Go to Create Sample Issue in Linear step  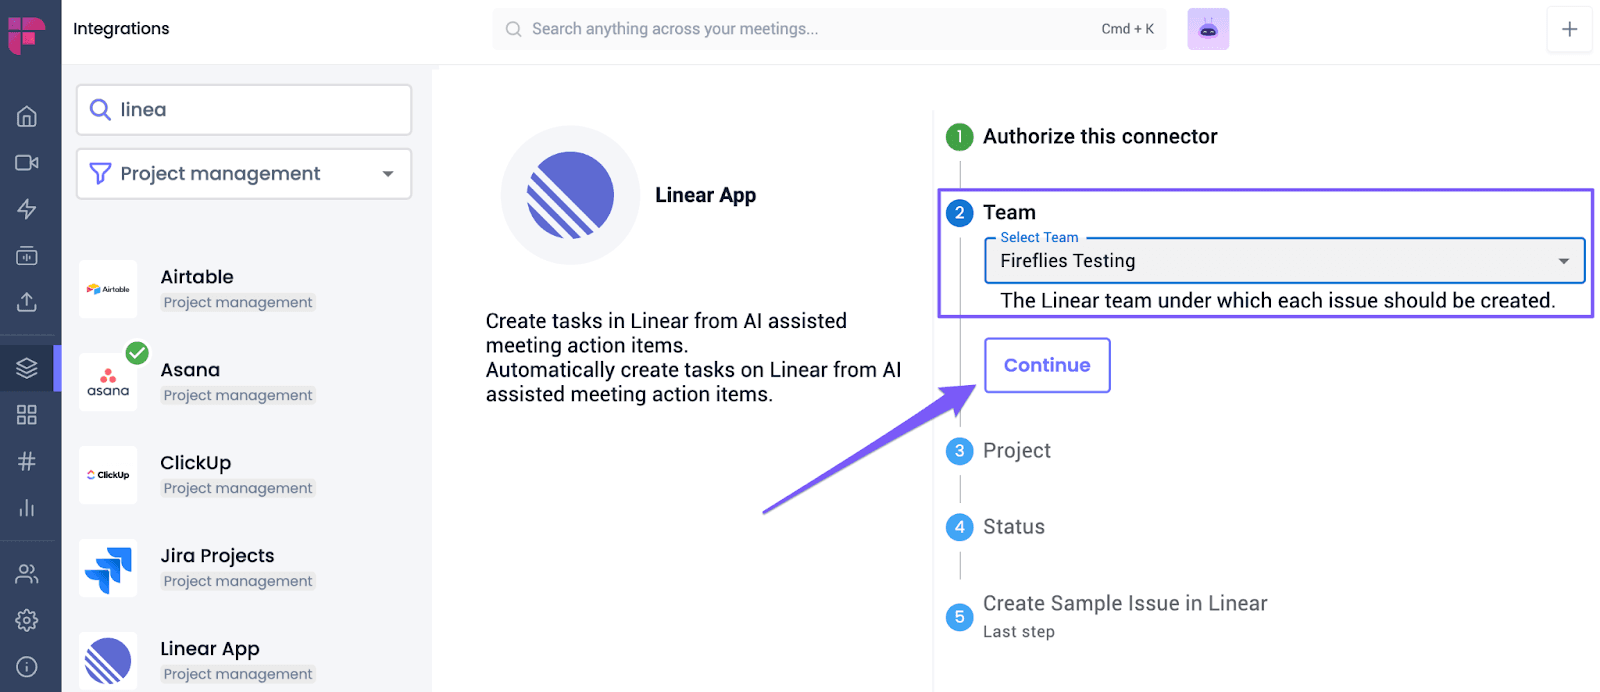pos(1125,604)
